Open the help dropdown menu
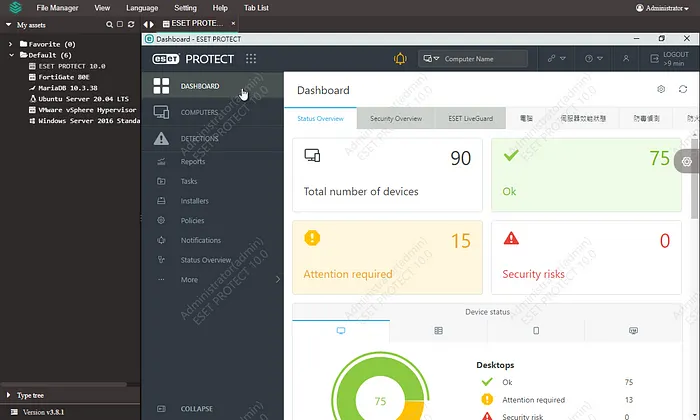Viewport: 700px width, 420px height. click(594, 58)
